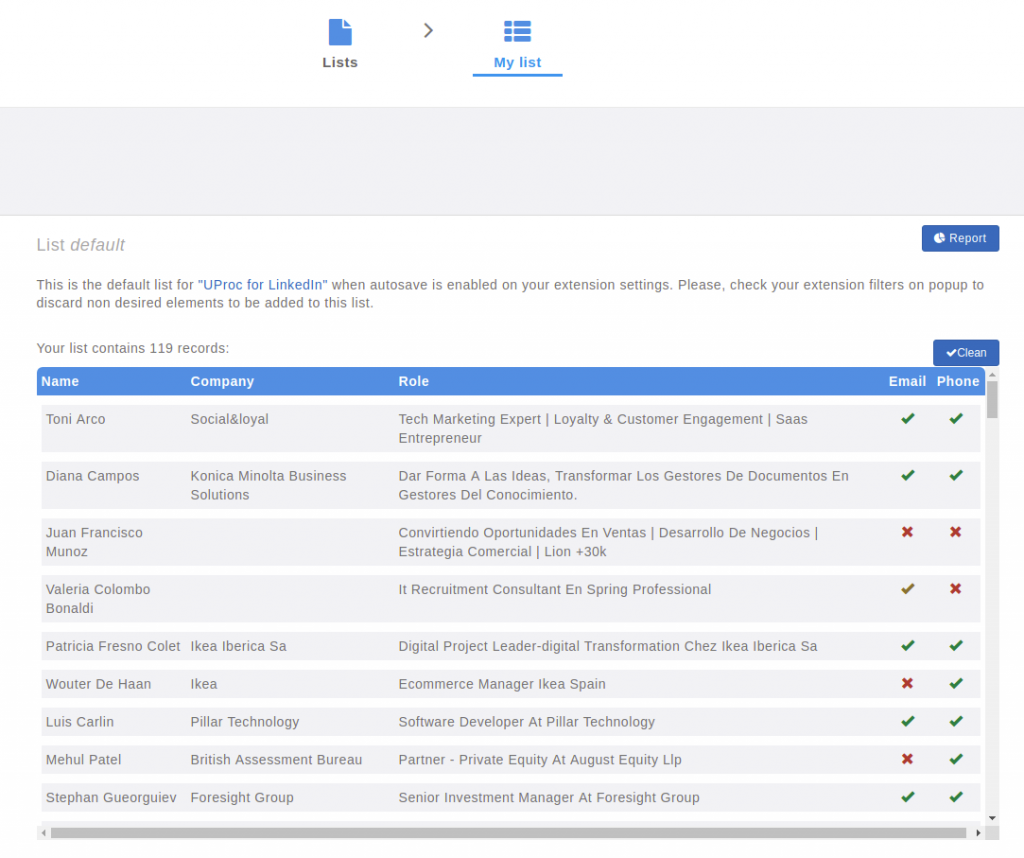Screen dimensions: 1024x858
Task: Click Wouter De Haan's email red cross
Action: 907,684
